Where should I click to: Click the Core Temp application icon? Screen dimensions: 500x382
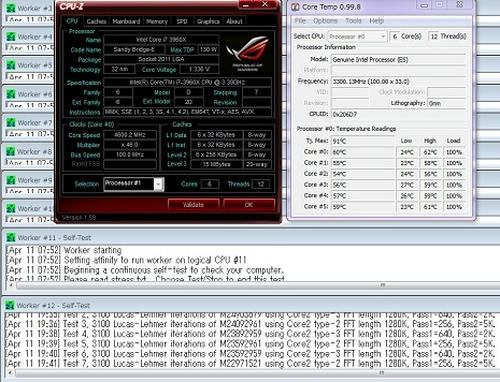[x=295, y=7]
